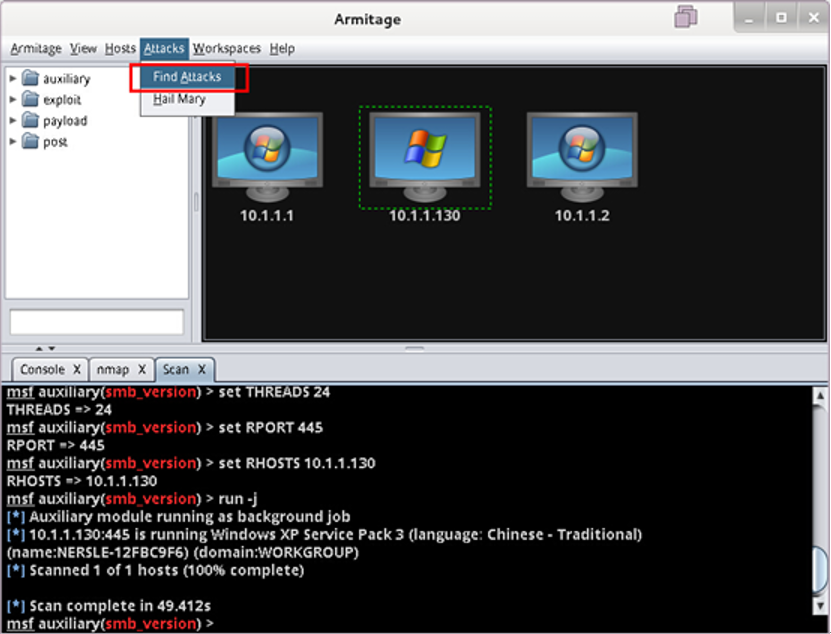Click the 'set THREADS 24' console line

[169, 392]
